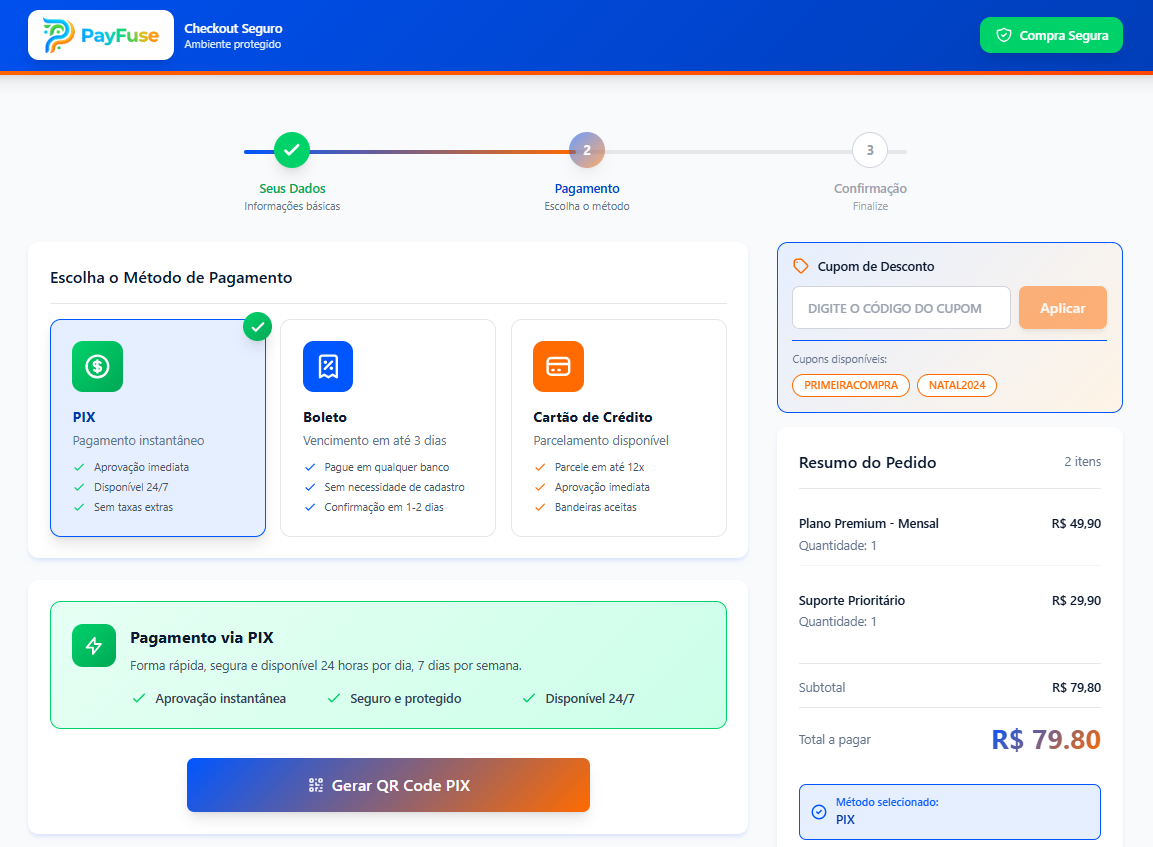
Task: Click the Gerar QR Code PIX button
Action: coord(388,785)
